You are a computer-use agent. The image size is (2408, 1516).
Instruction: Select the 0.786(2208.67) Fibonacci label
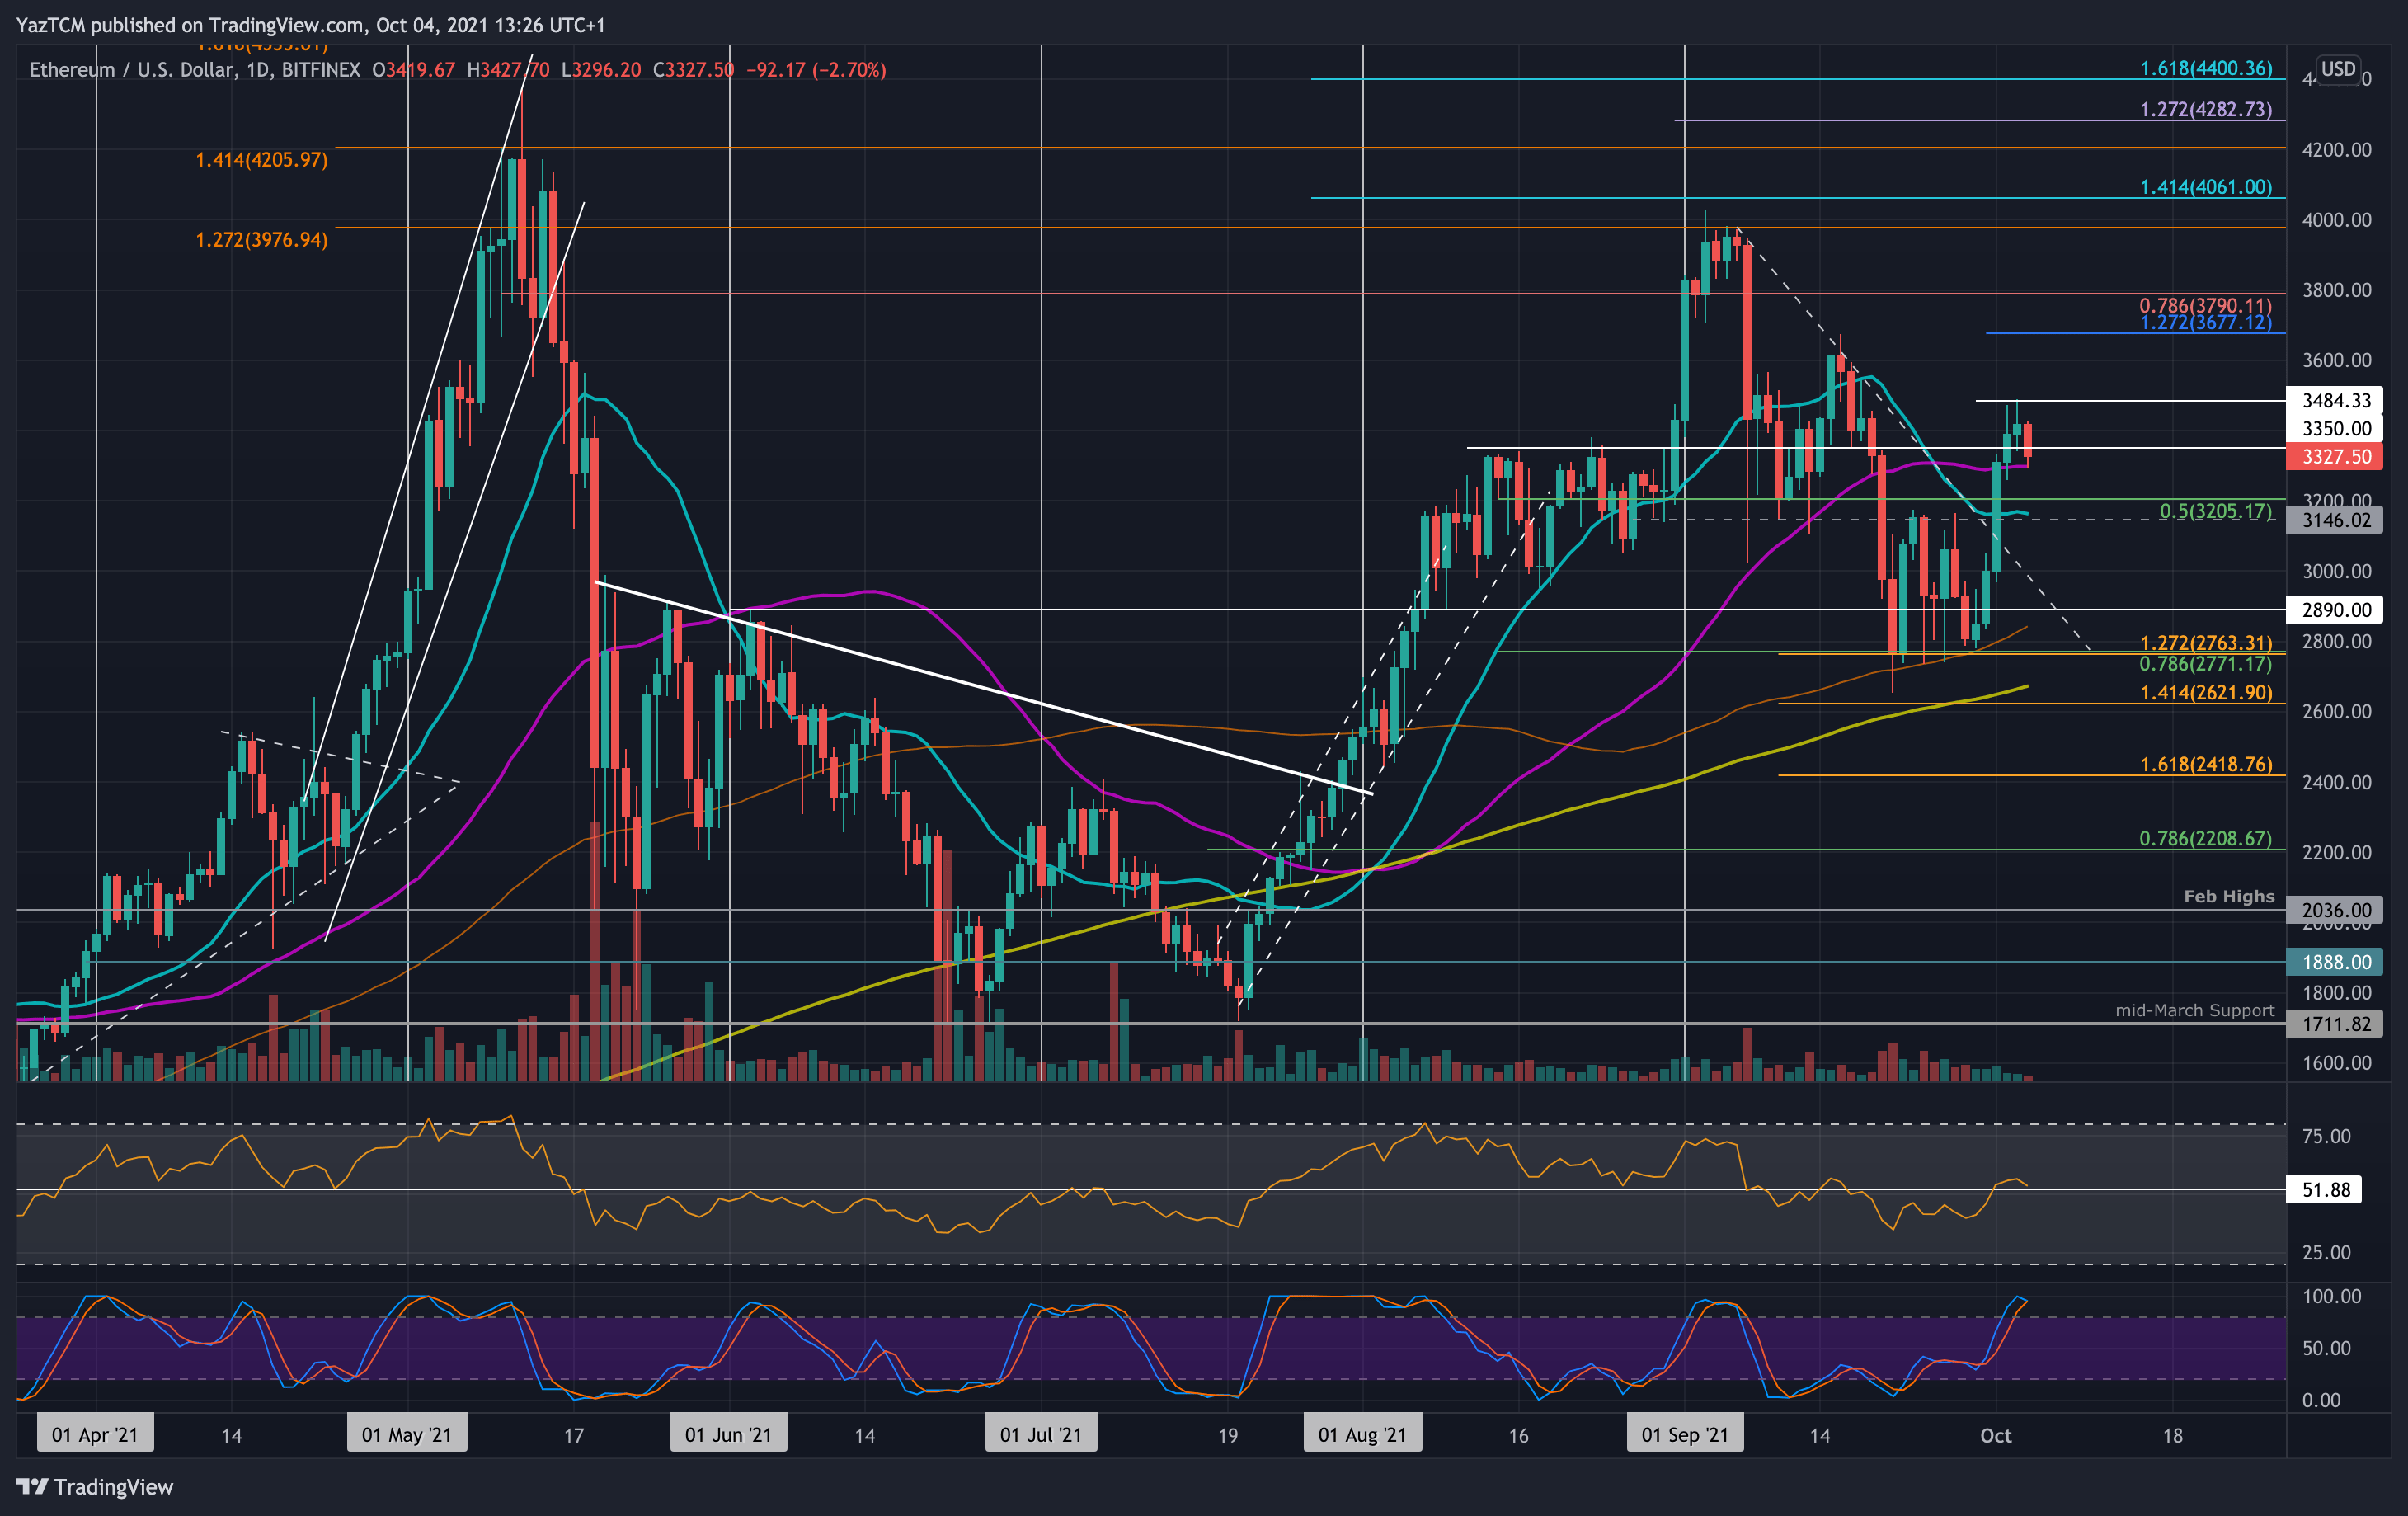point(2206,838)
